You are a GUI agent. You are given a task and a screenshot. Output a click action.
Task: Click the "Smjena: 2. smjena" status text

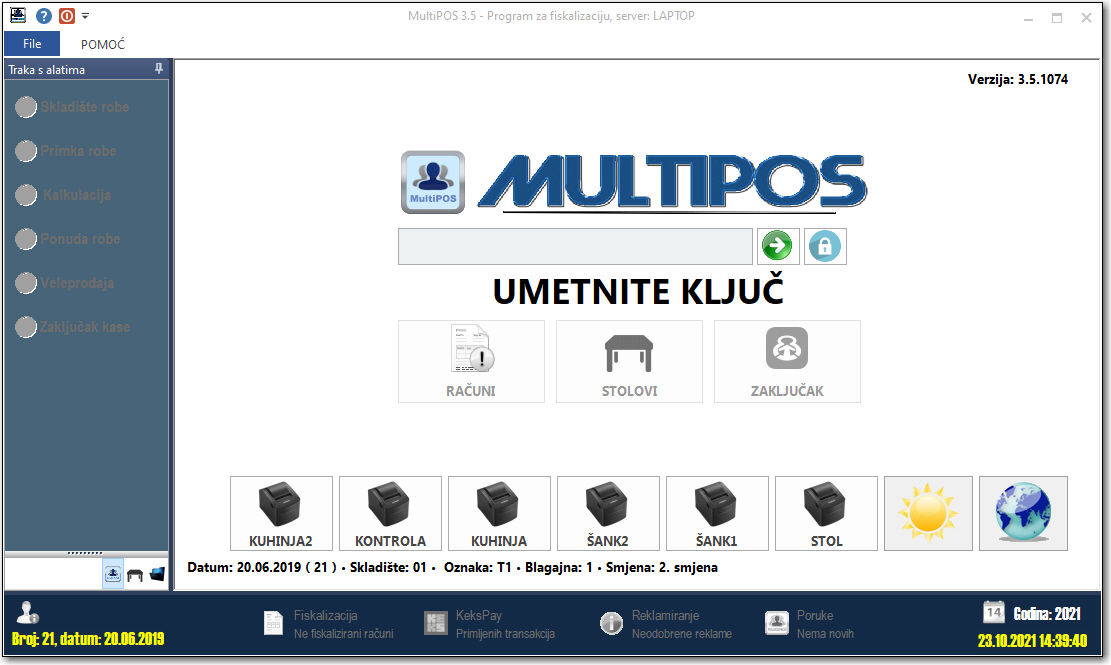tap(662, 567)
